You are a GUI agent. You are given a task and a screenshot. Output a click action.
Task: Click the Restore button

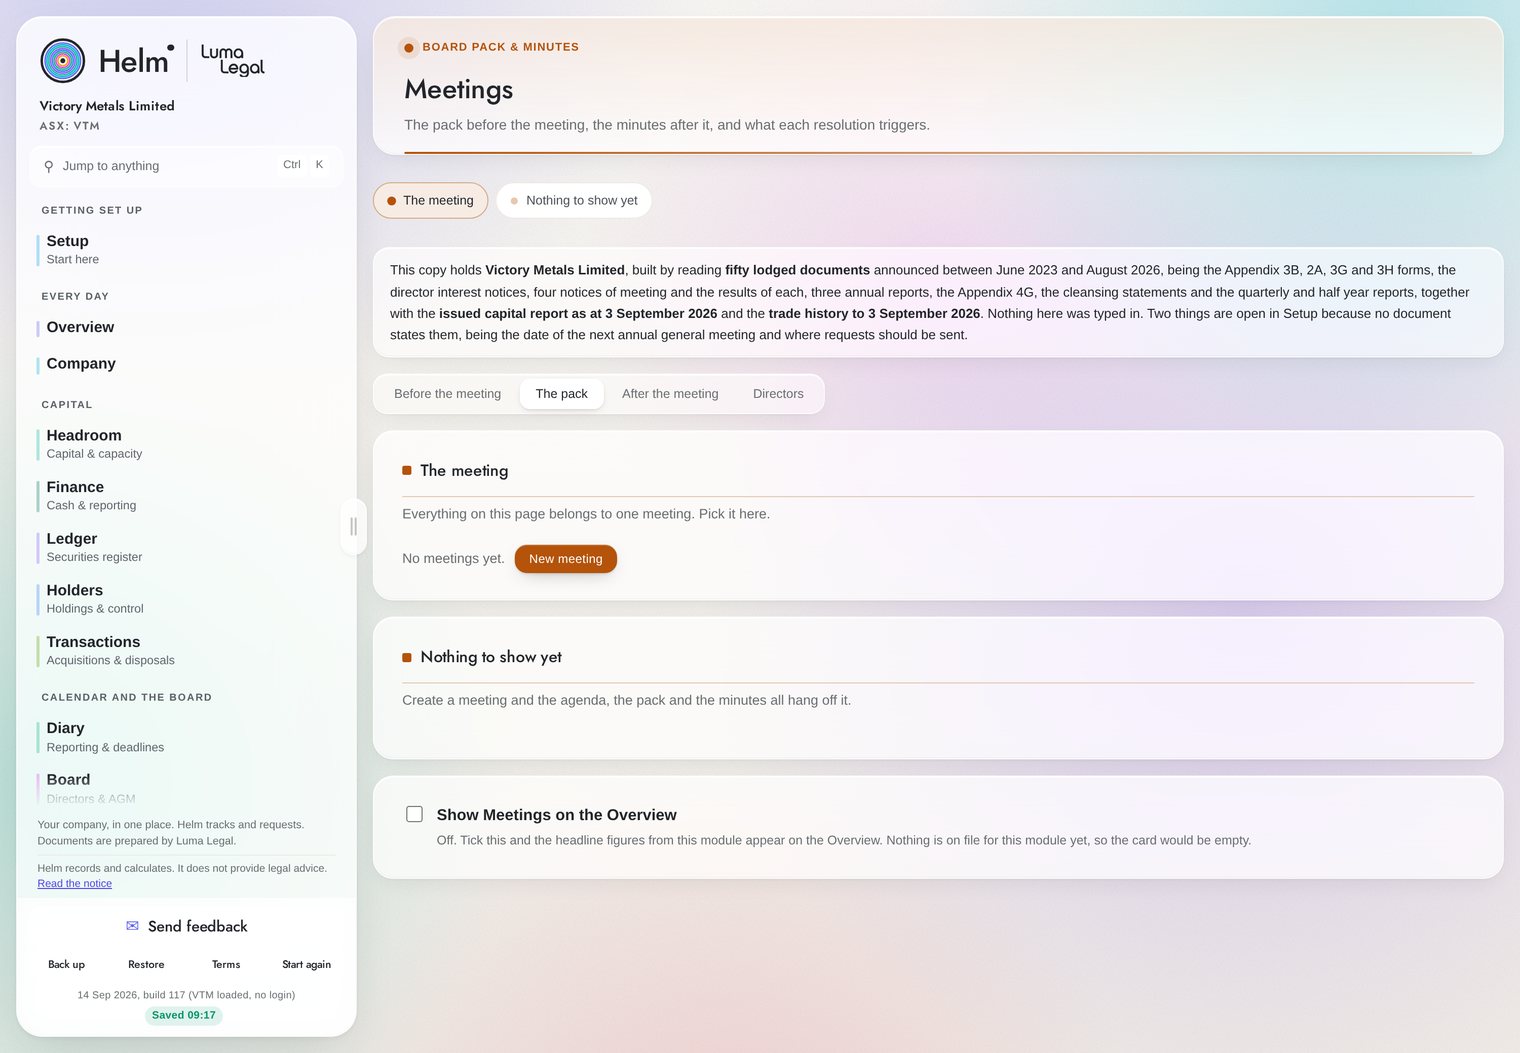pyautogui.click(x=146, y=965)
